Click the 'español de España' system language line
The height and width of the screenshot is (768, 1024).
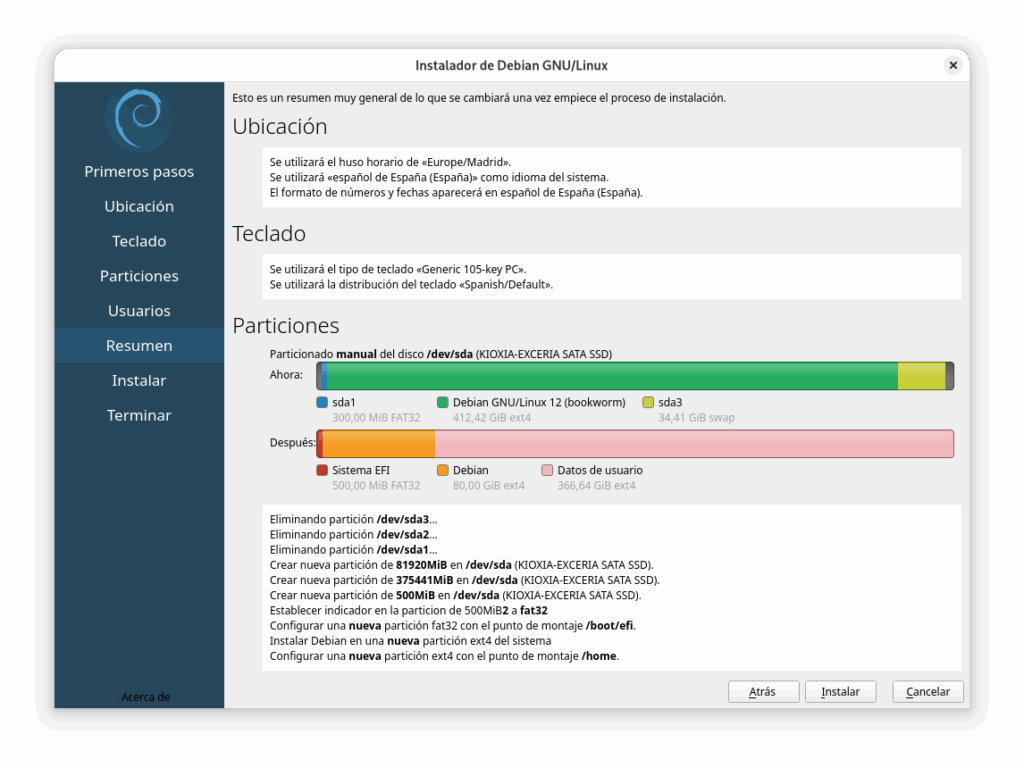coord(439,177)
